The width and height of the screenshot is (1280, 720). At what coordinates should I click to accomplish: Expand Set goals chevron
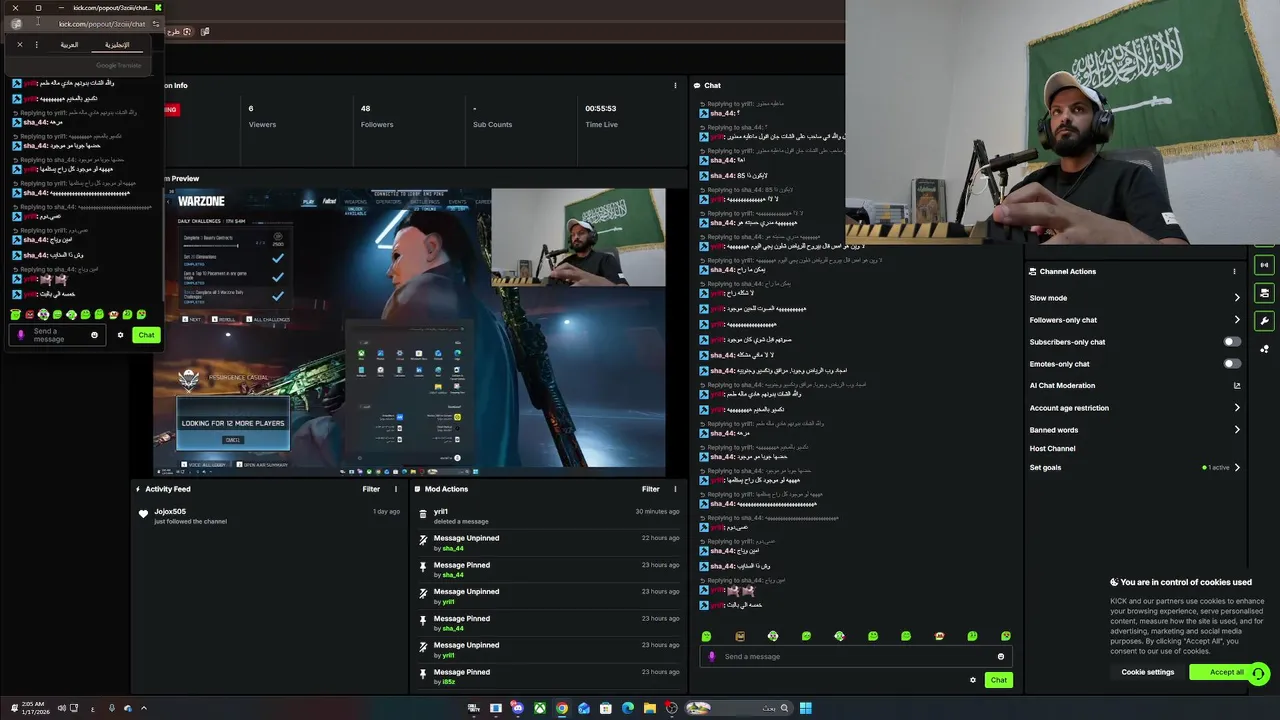(1237, 467)
